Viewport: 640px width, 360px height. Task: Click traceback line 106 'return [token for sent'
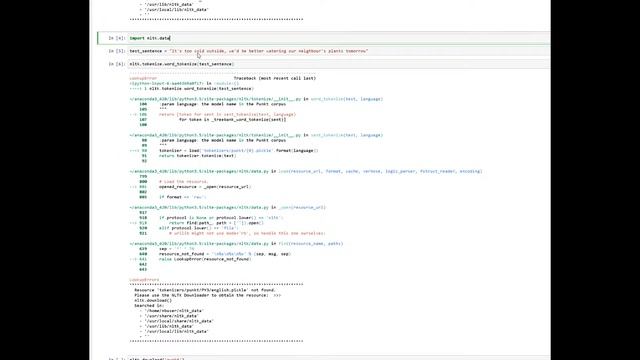pyautogui.click(x=227, y=114)
